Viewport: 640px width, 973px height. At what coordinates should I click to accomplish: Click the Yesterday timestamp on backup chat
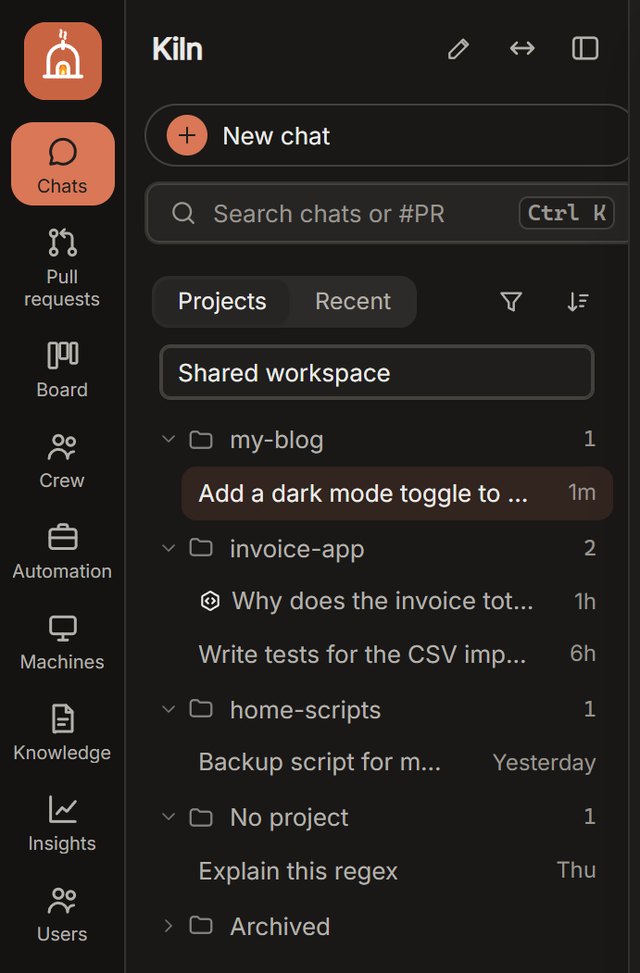coord(544,763)
